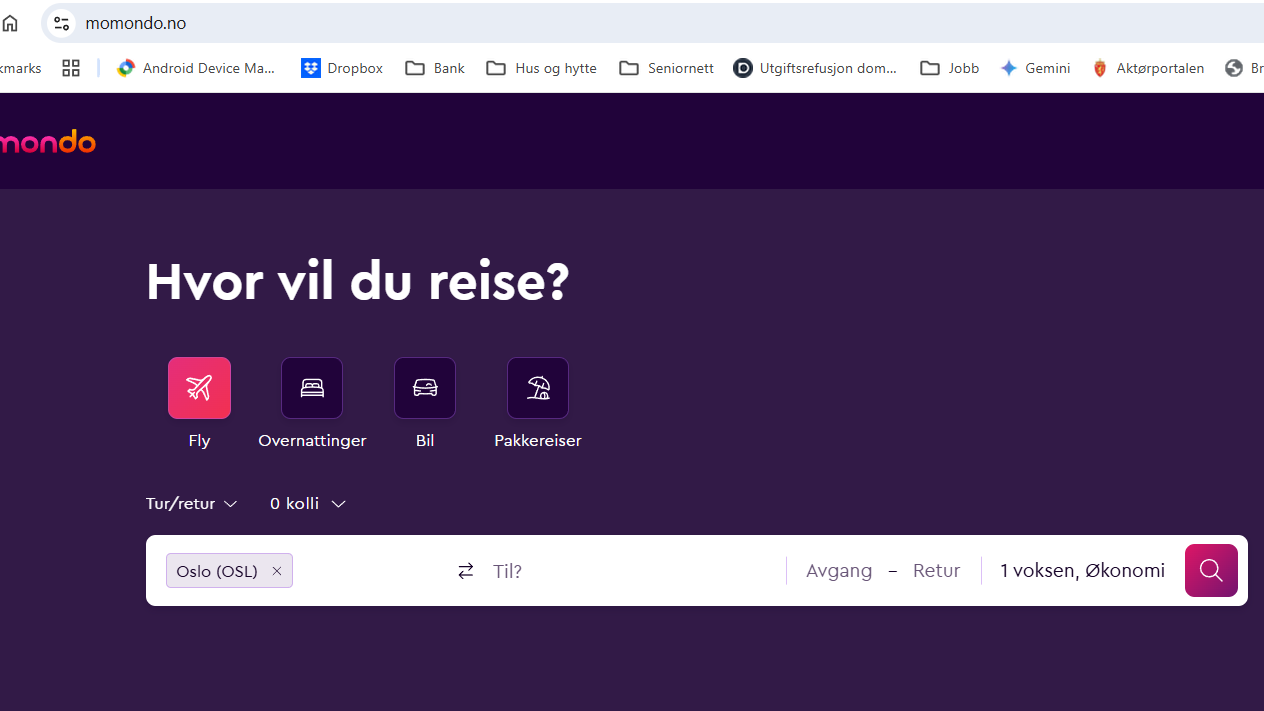The image size is (1264, 711).
Task: Open the Bank bookmarks folder
Action: pos(434,68)
